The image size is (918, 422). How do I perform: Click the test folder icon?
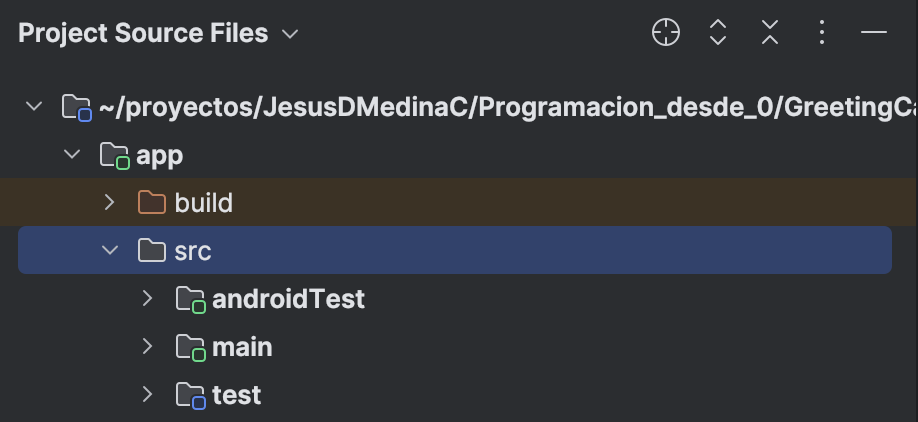[x=189, y=395]
